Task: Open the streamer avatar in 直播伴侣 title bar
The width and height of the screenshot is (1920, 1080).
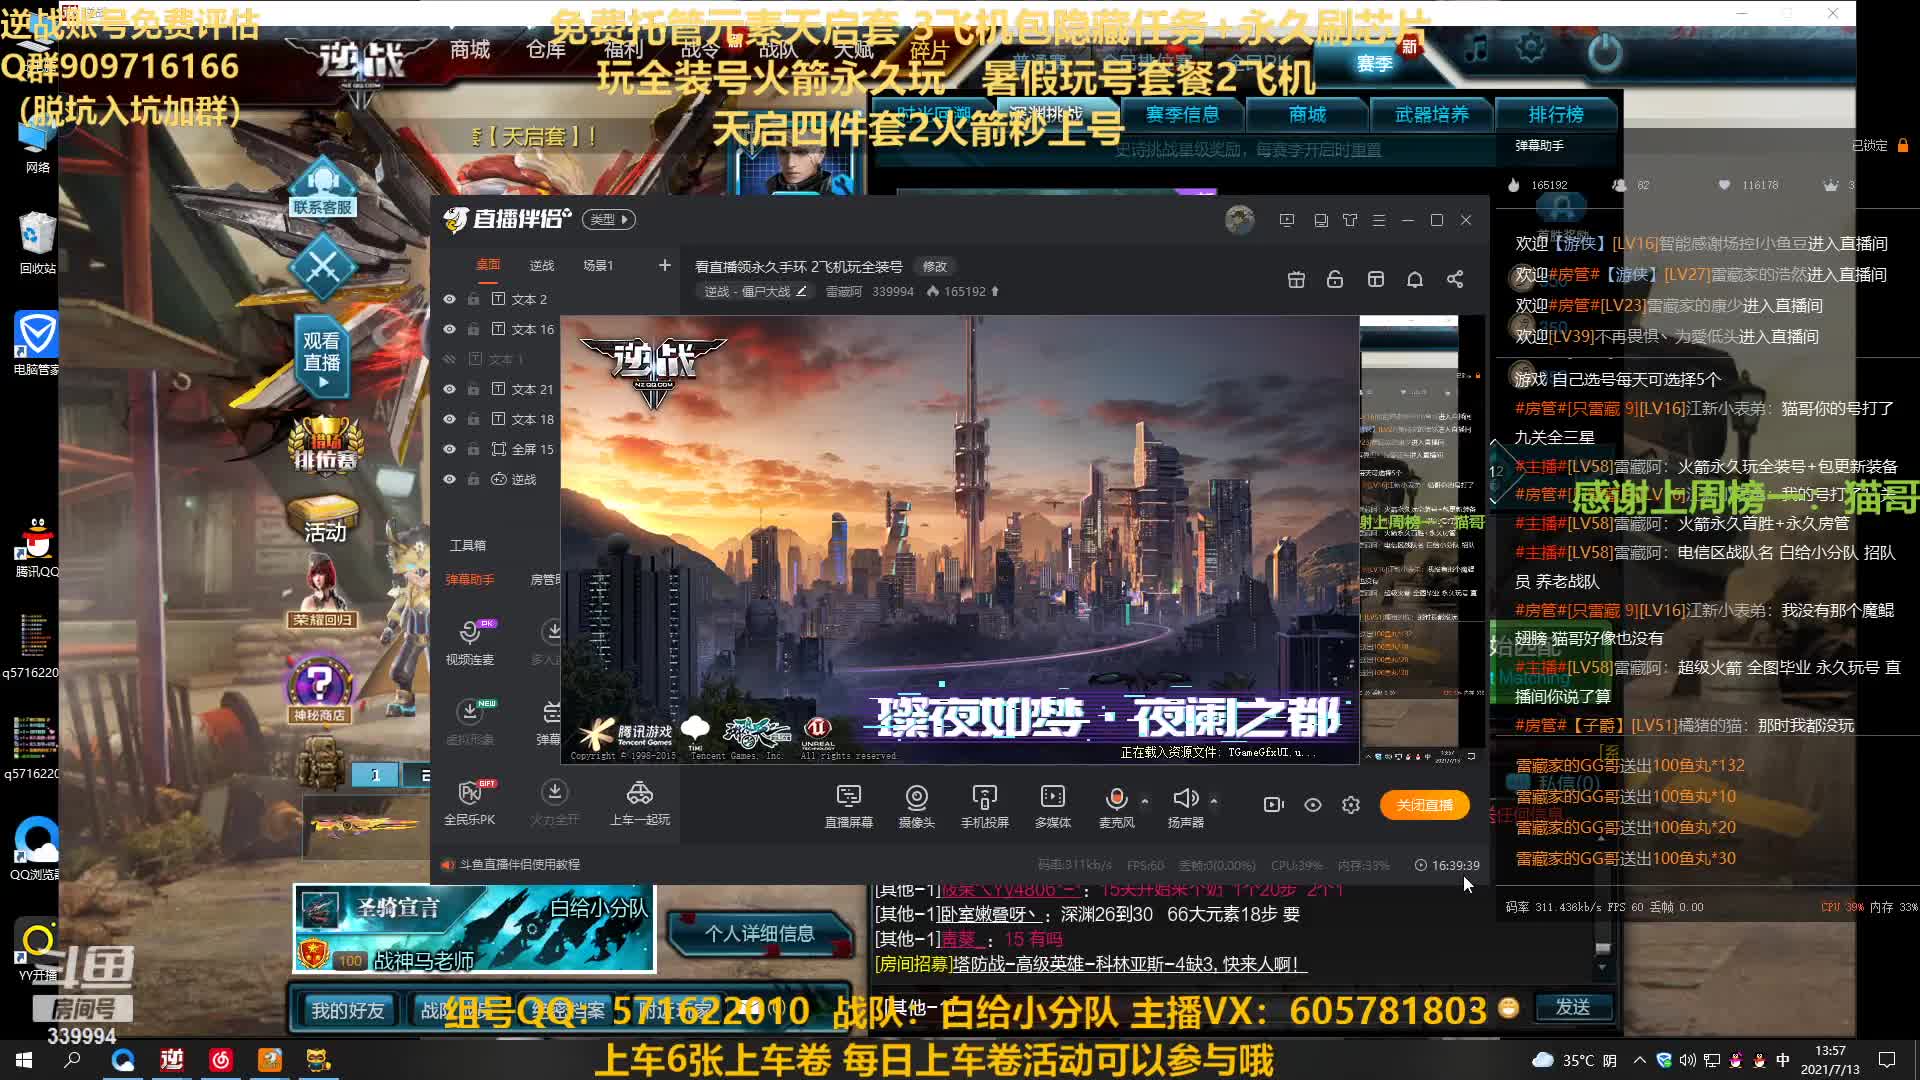Action: click(x=1240, y=220)
